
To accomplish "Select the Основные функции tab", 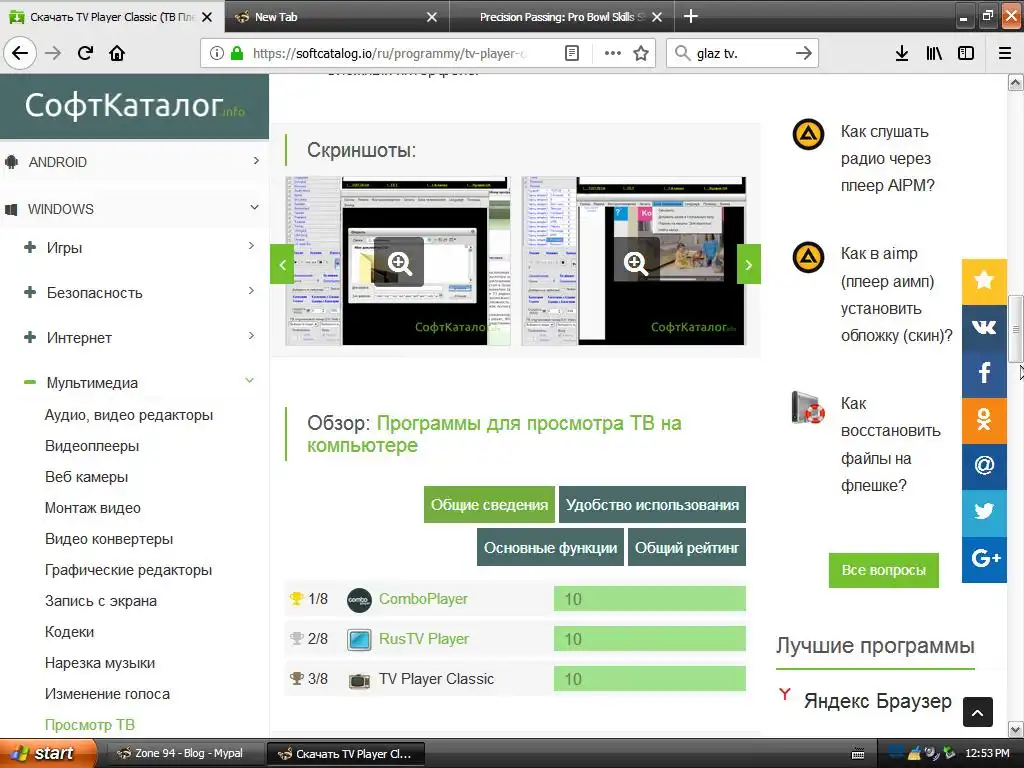I will [551, 547].
